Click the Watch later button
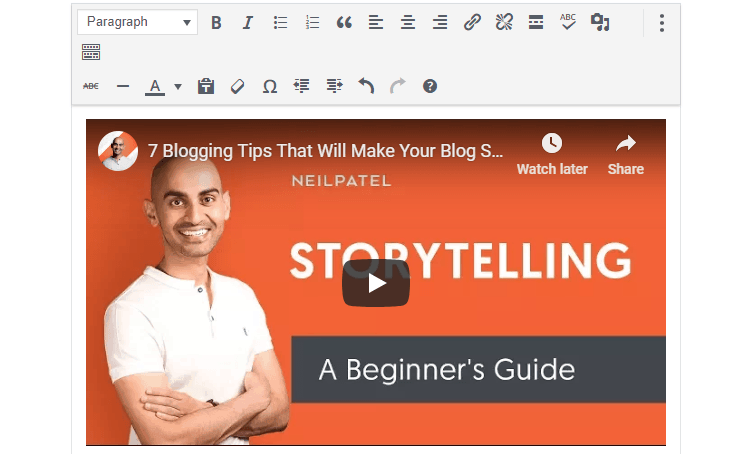Viewport: 749px width, 454px height. point(552,155)
